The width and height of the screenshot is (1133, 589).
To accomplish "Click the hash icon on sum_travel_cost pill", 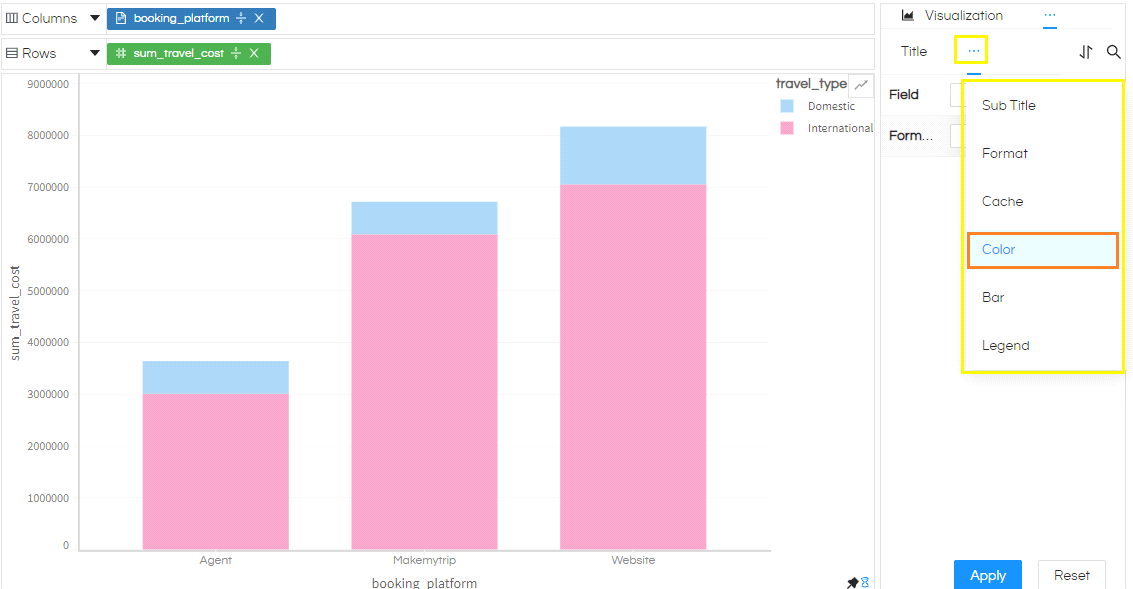I will pos(121,53).
